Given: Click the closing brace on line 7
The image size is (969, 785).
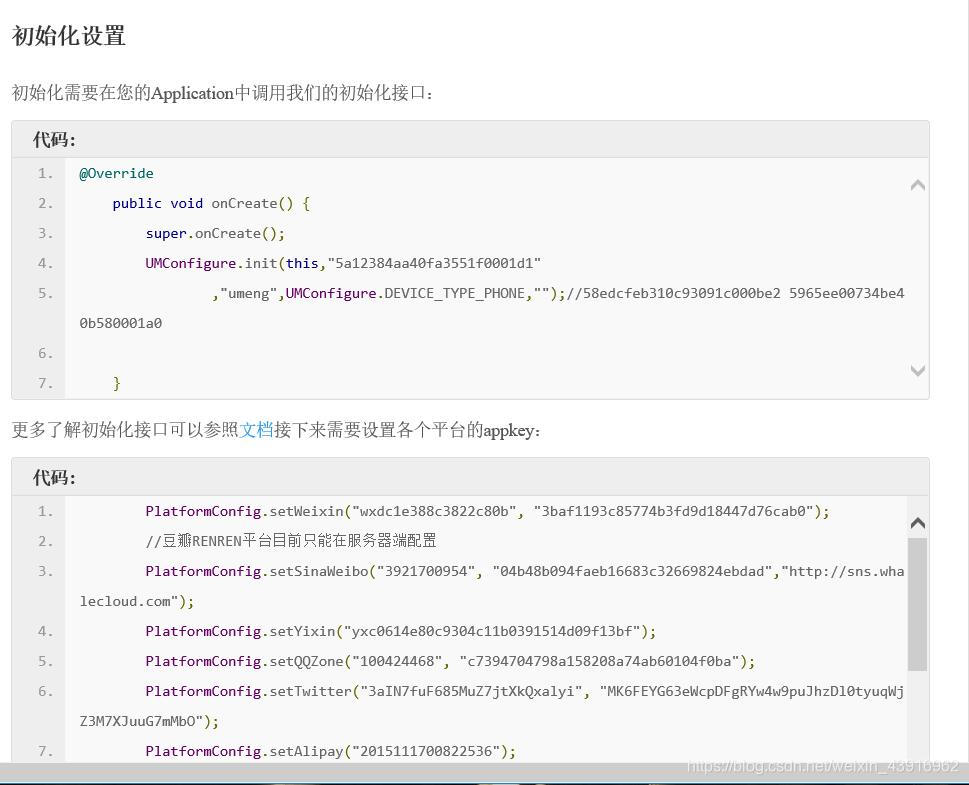Looking at the screenshot, I should [116, 383].
